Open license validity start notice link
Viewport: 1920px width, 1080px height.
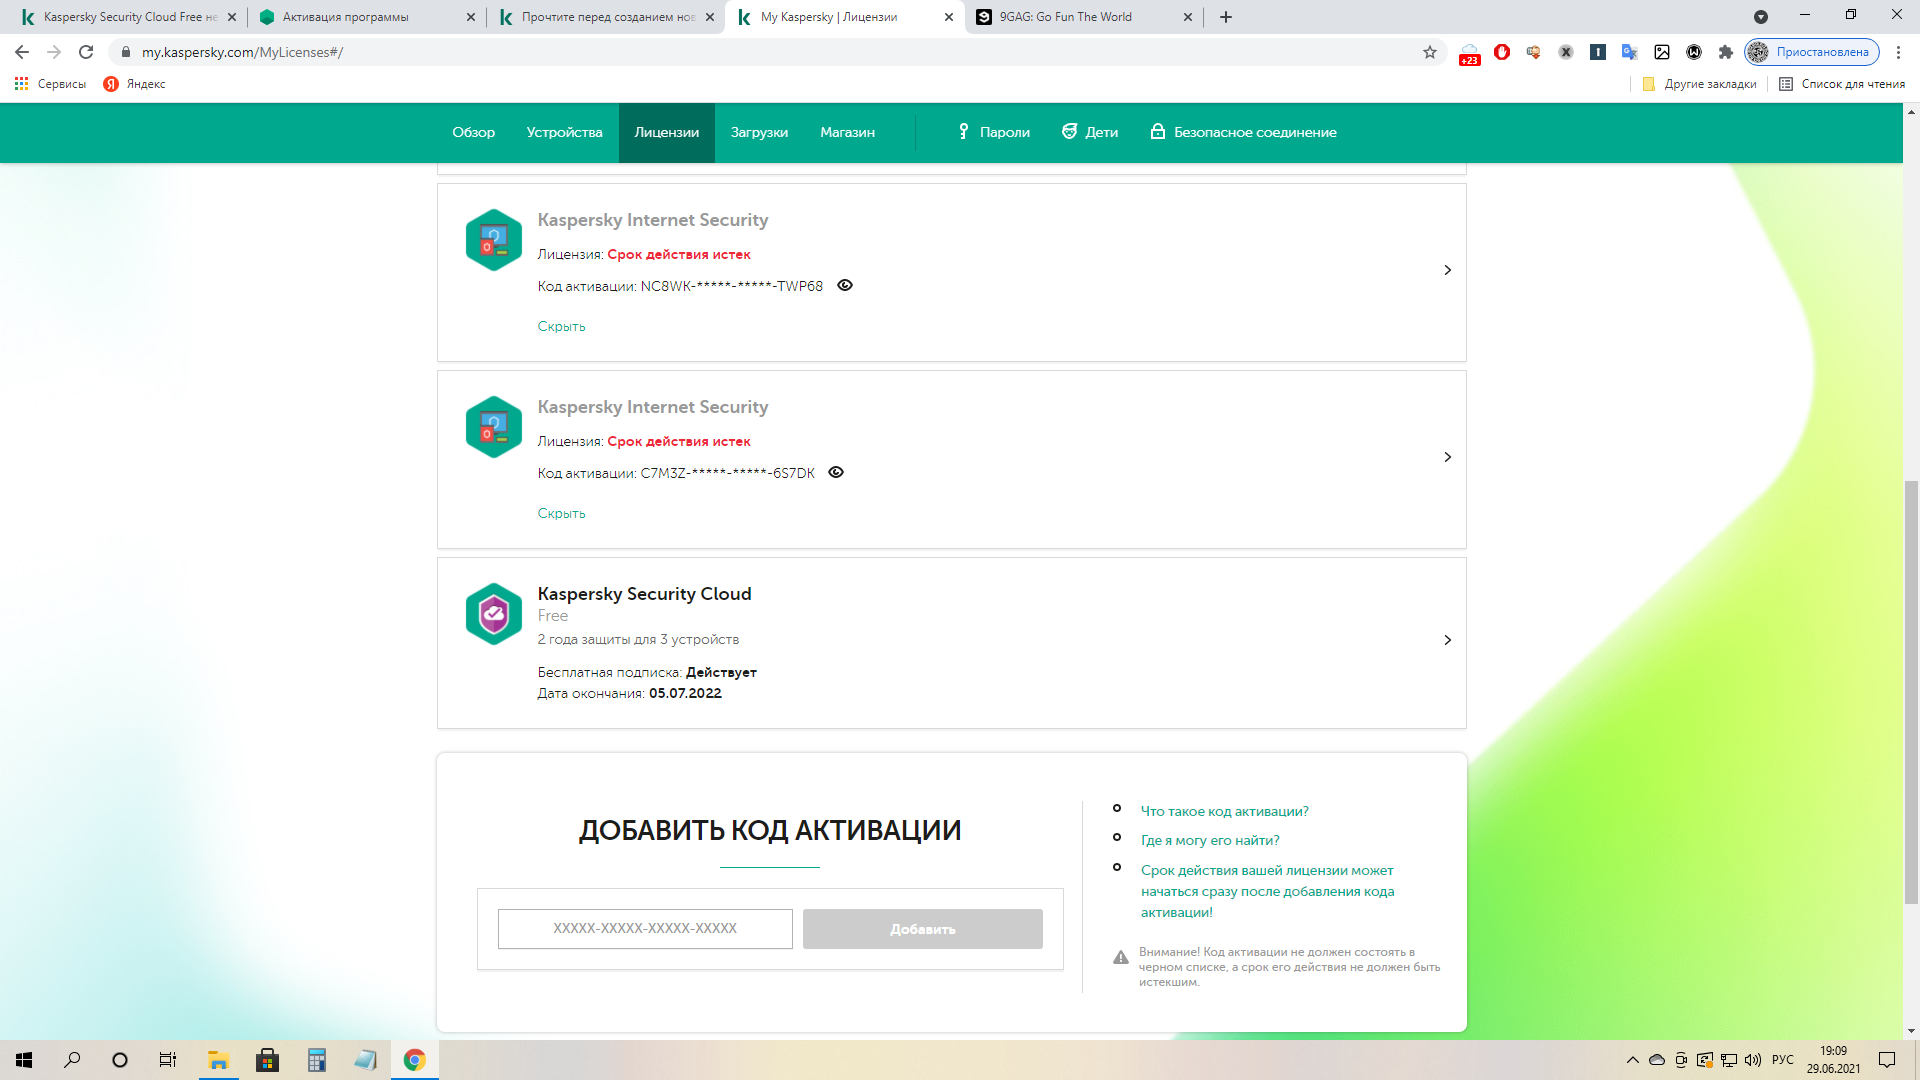tap(1267, 891)
